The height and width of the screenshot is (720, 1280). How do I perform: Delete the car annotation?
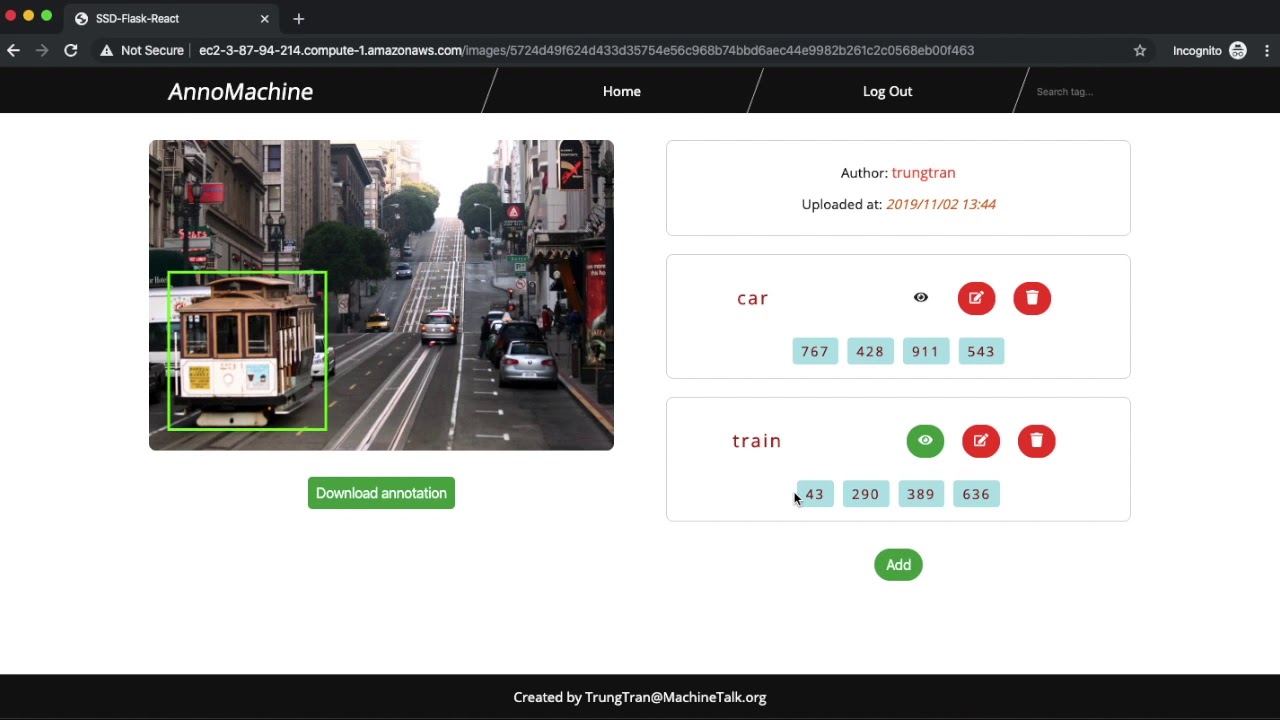coord(1032,298)
